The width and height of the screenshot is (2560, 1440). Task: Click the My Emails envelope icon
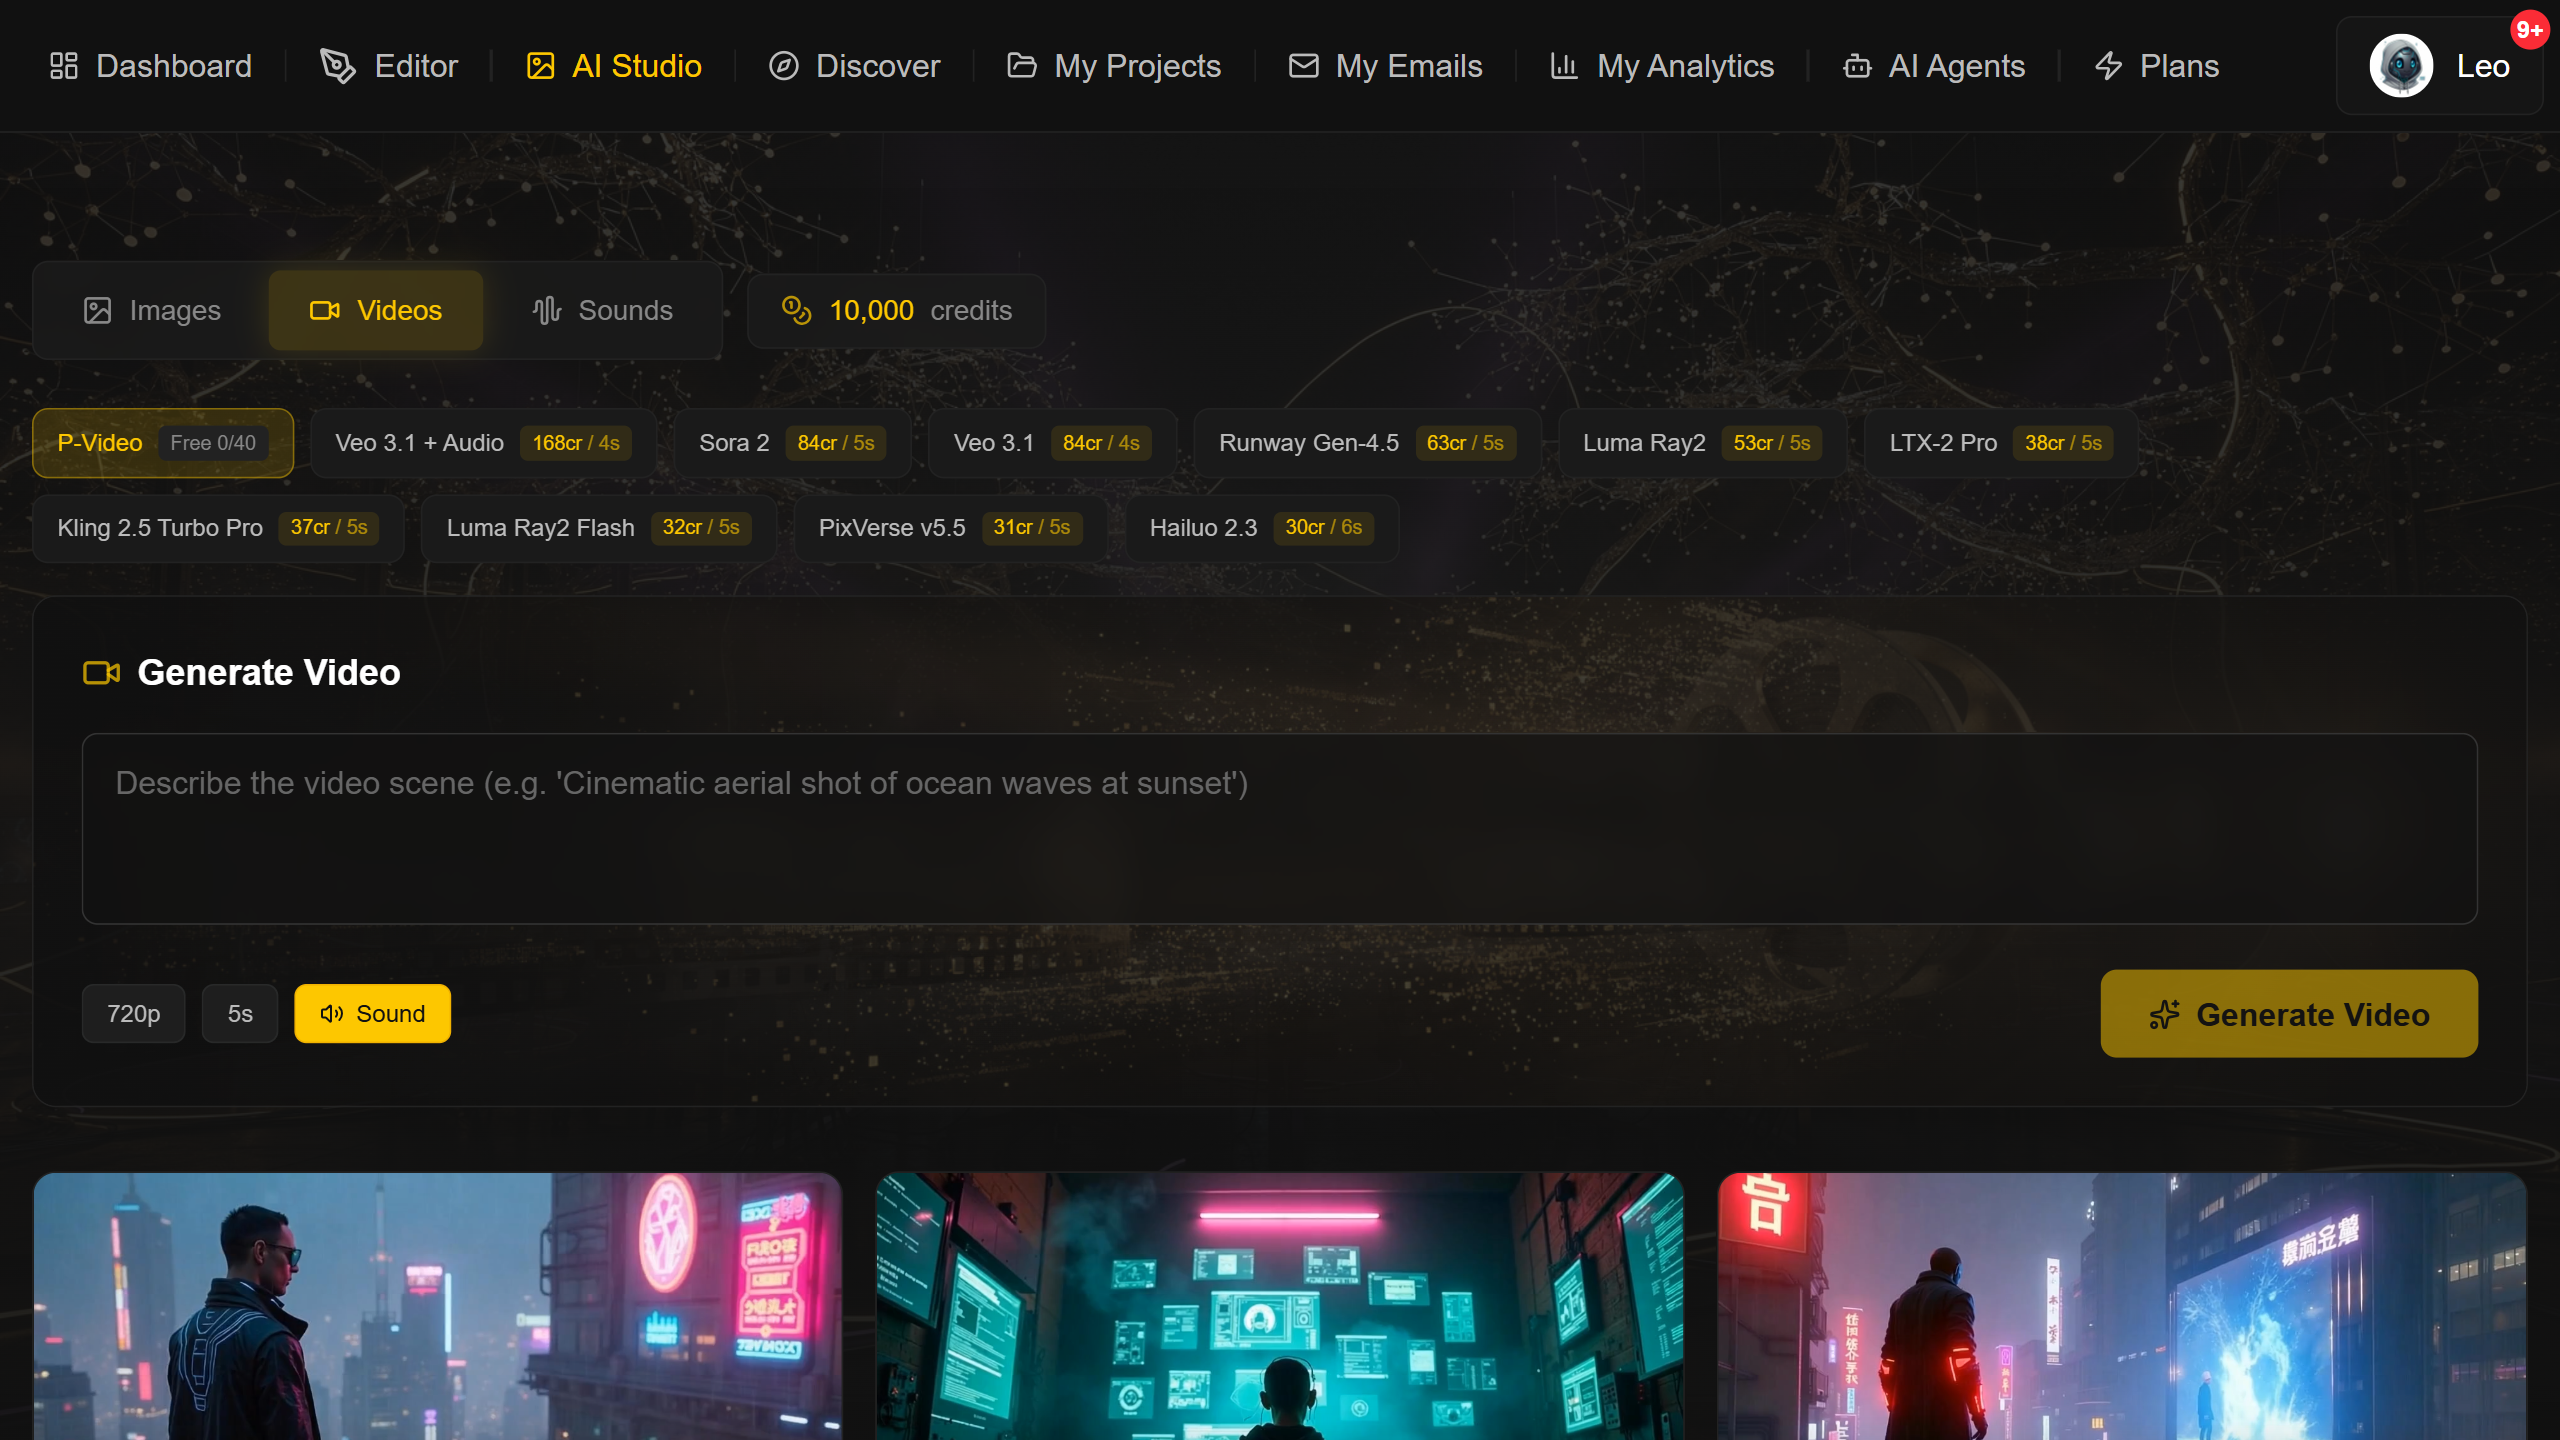(x=1303, y=65)
